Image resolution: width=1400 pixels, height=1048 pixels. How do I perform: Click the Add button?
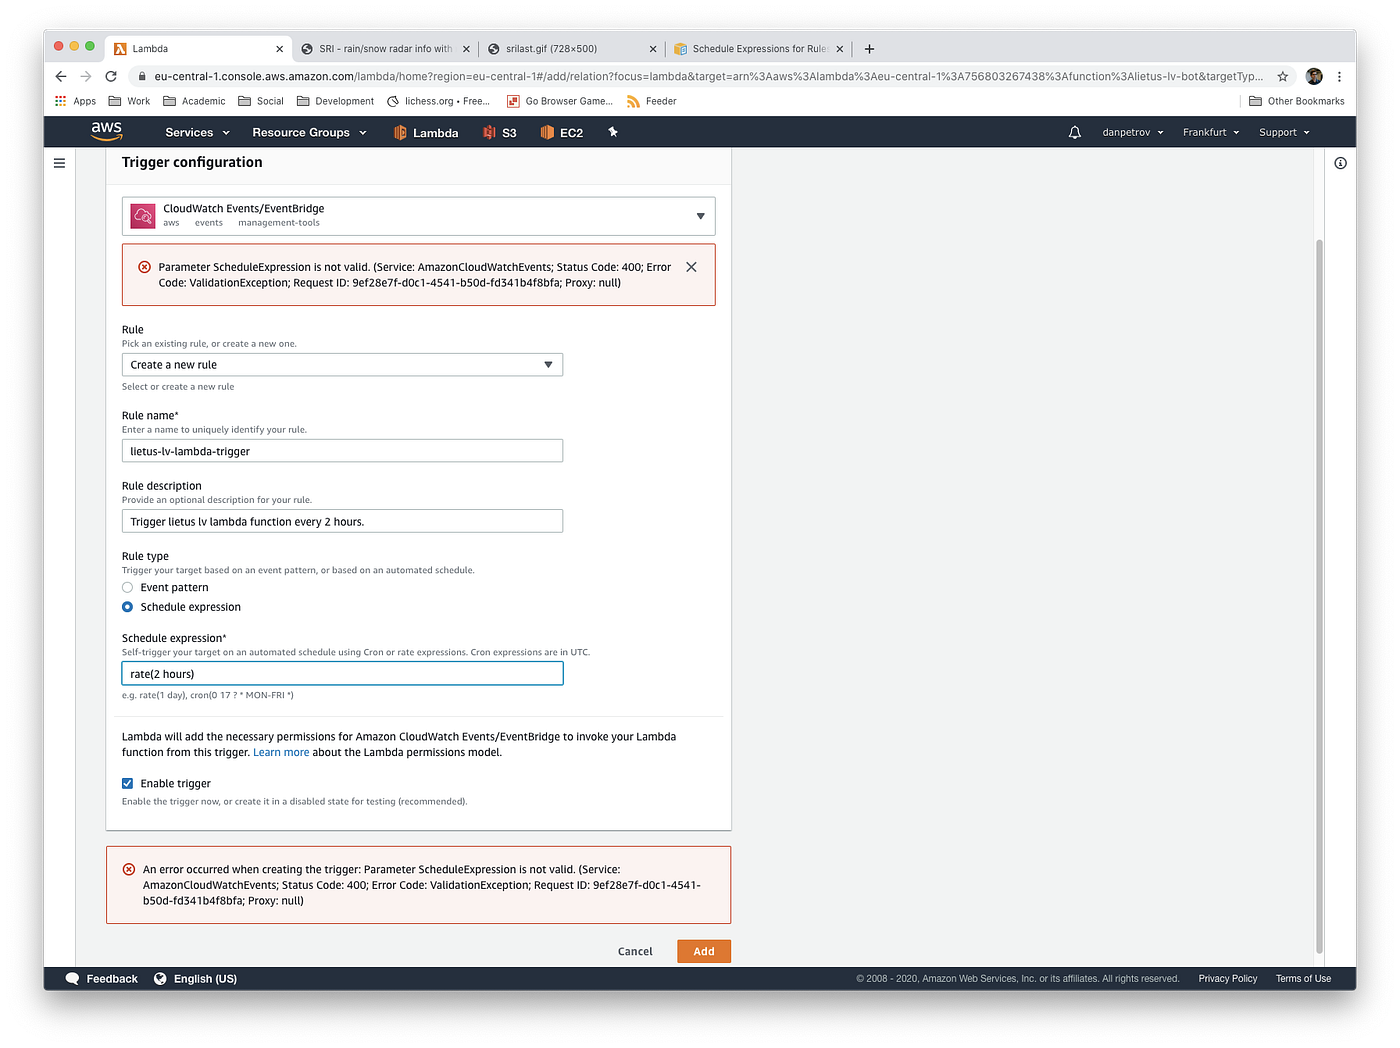pos(703,951)
